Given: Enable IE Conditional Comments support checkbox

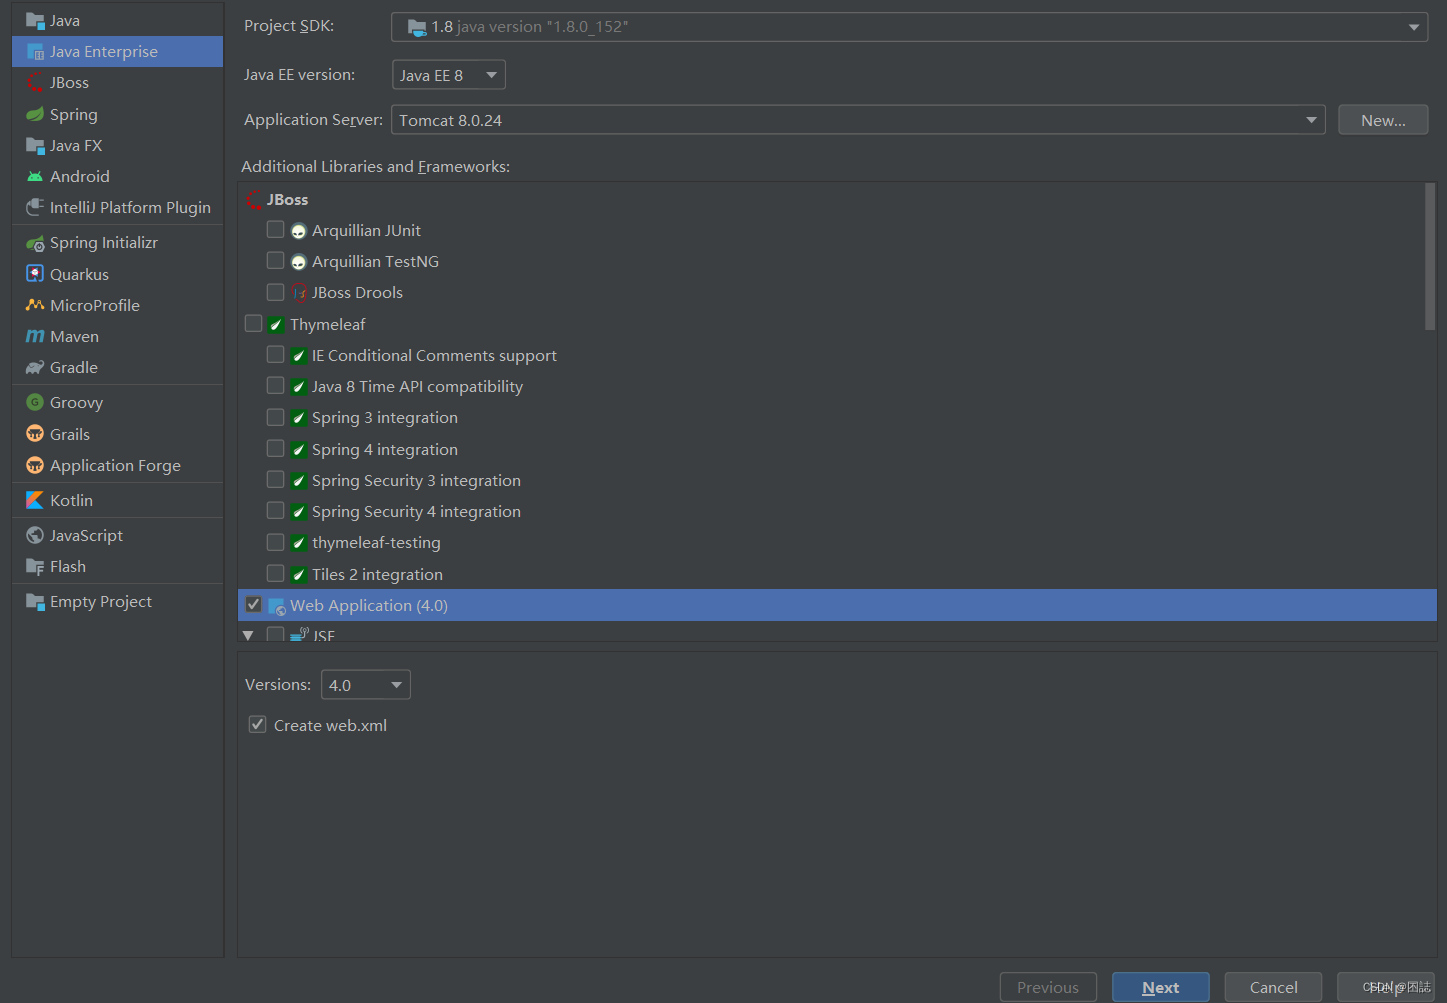Looking at the screenshot, I should 275,355.
